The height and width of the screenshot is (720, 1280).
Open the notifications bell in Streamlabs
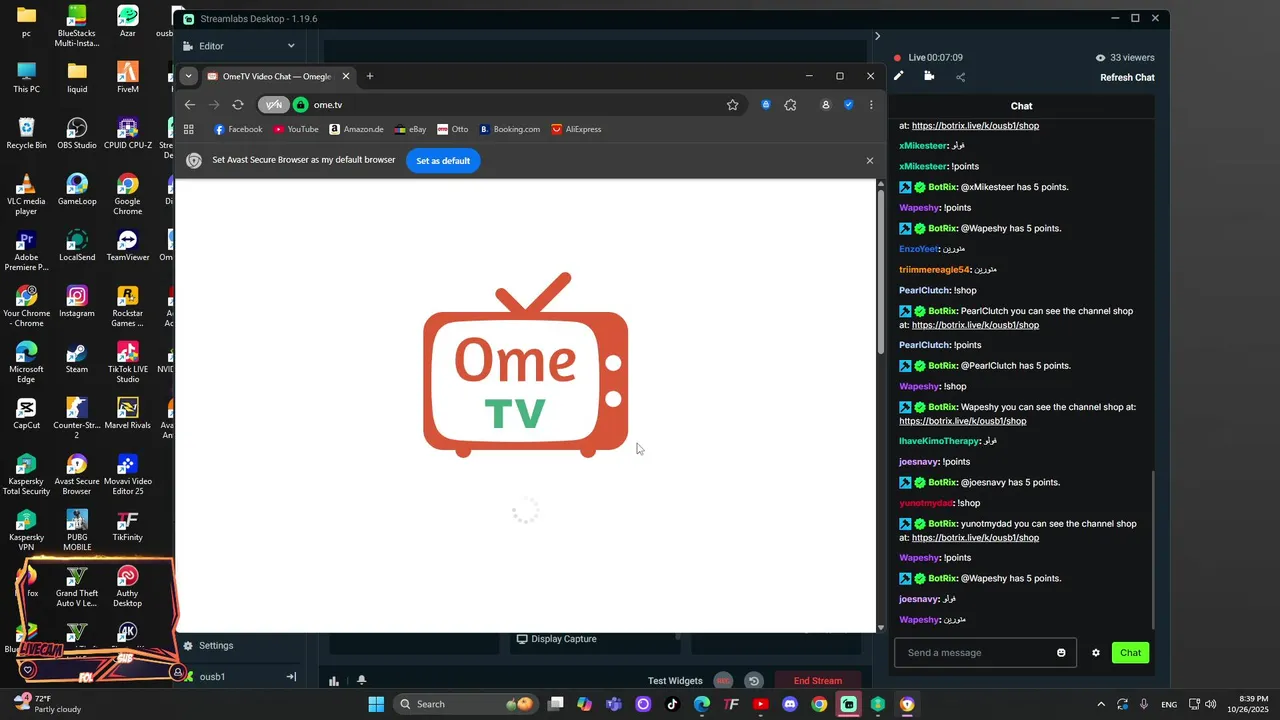tap(361, 681)
